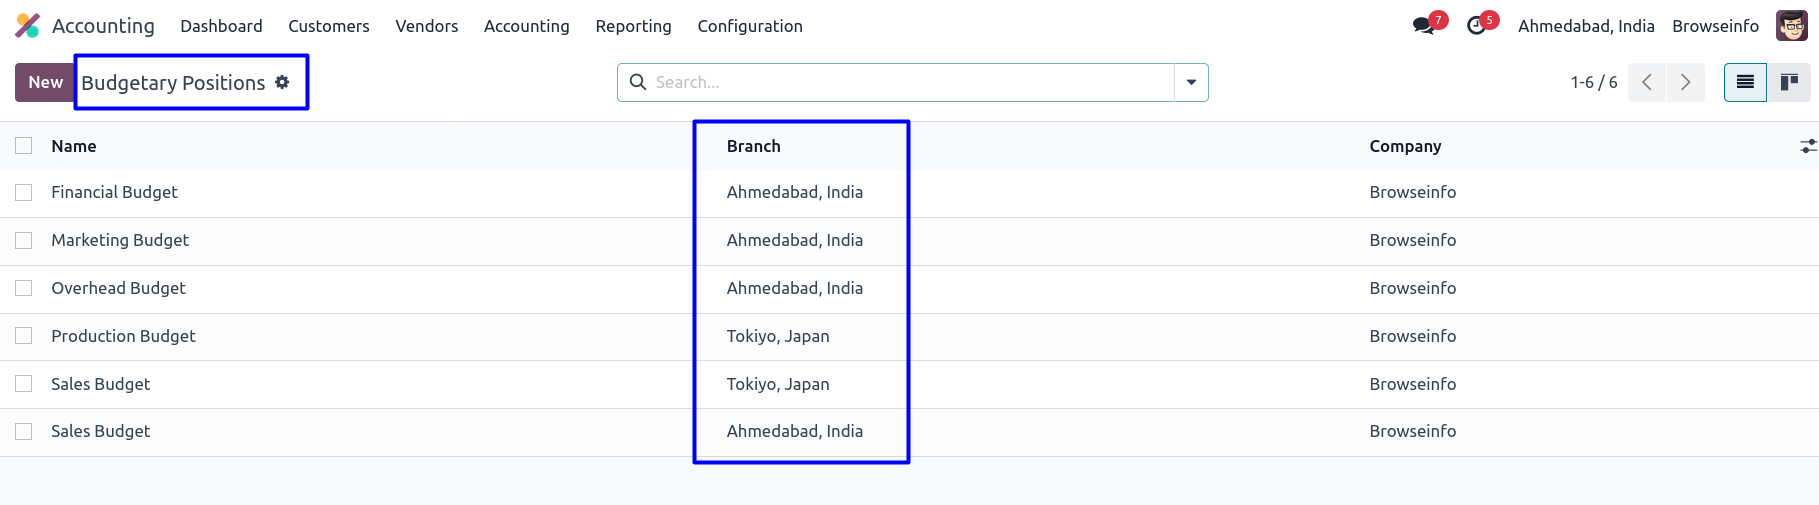This screenshot has width=1819, height=505.
Task: Click the New button
Action: click(x=45, y=82)
